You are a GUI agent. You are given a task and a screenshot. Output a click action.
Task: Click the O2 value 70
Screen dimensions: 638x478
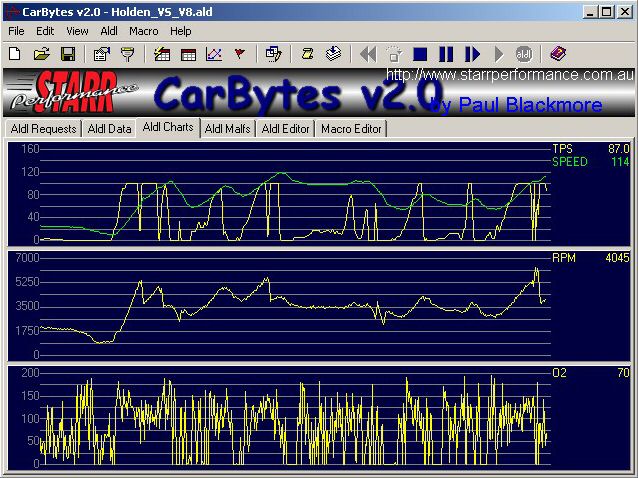click(x=623, y=373)
